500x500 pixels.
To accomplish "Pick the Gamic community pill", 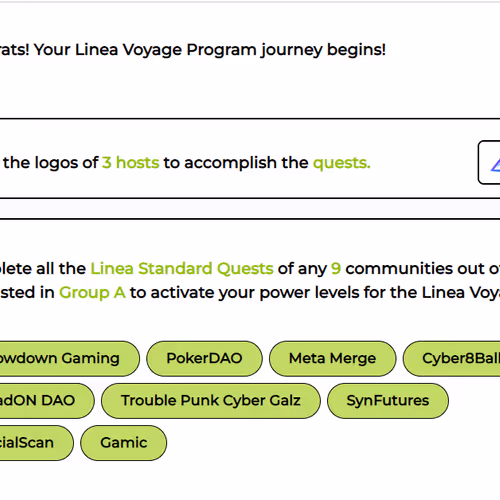I will (x=124, y=443).
